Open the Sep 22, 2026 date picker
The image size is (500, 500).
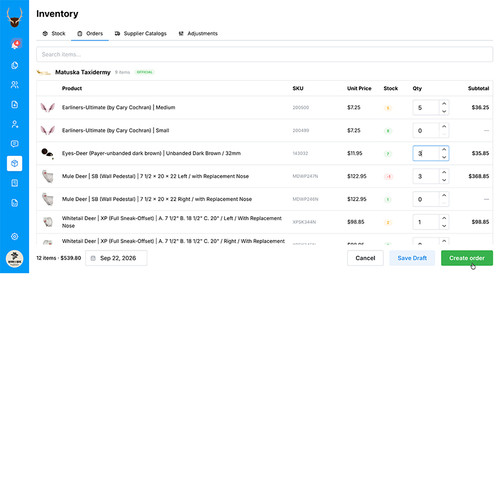pos(116,258)
